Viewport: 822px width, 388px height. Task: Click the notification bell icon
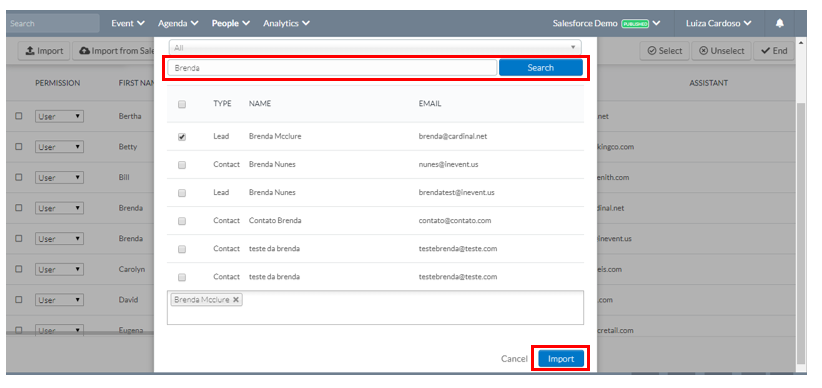[x=780, y=23]
